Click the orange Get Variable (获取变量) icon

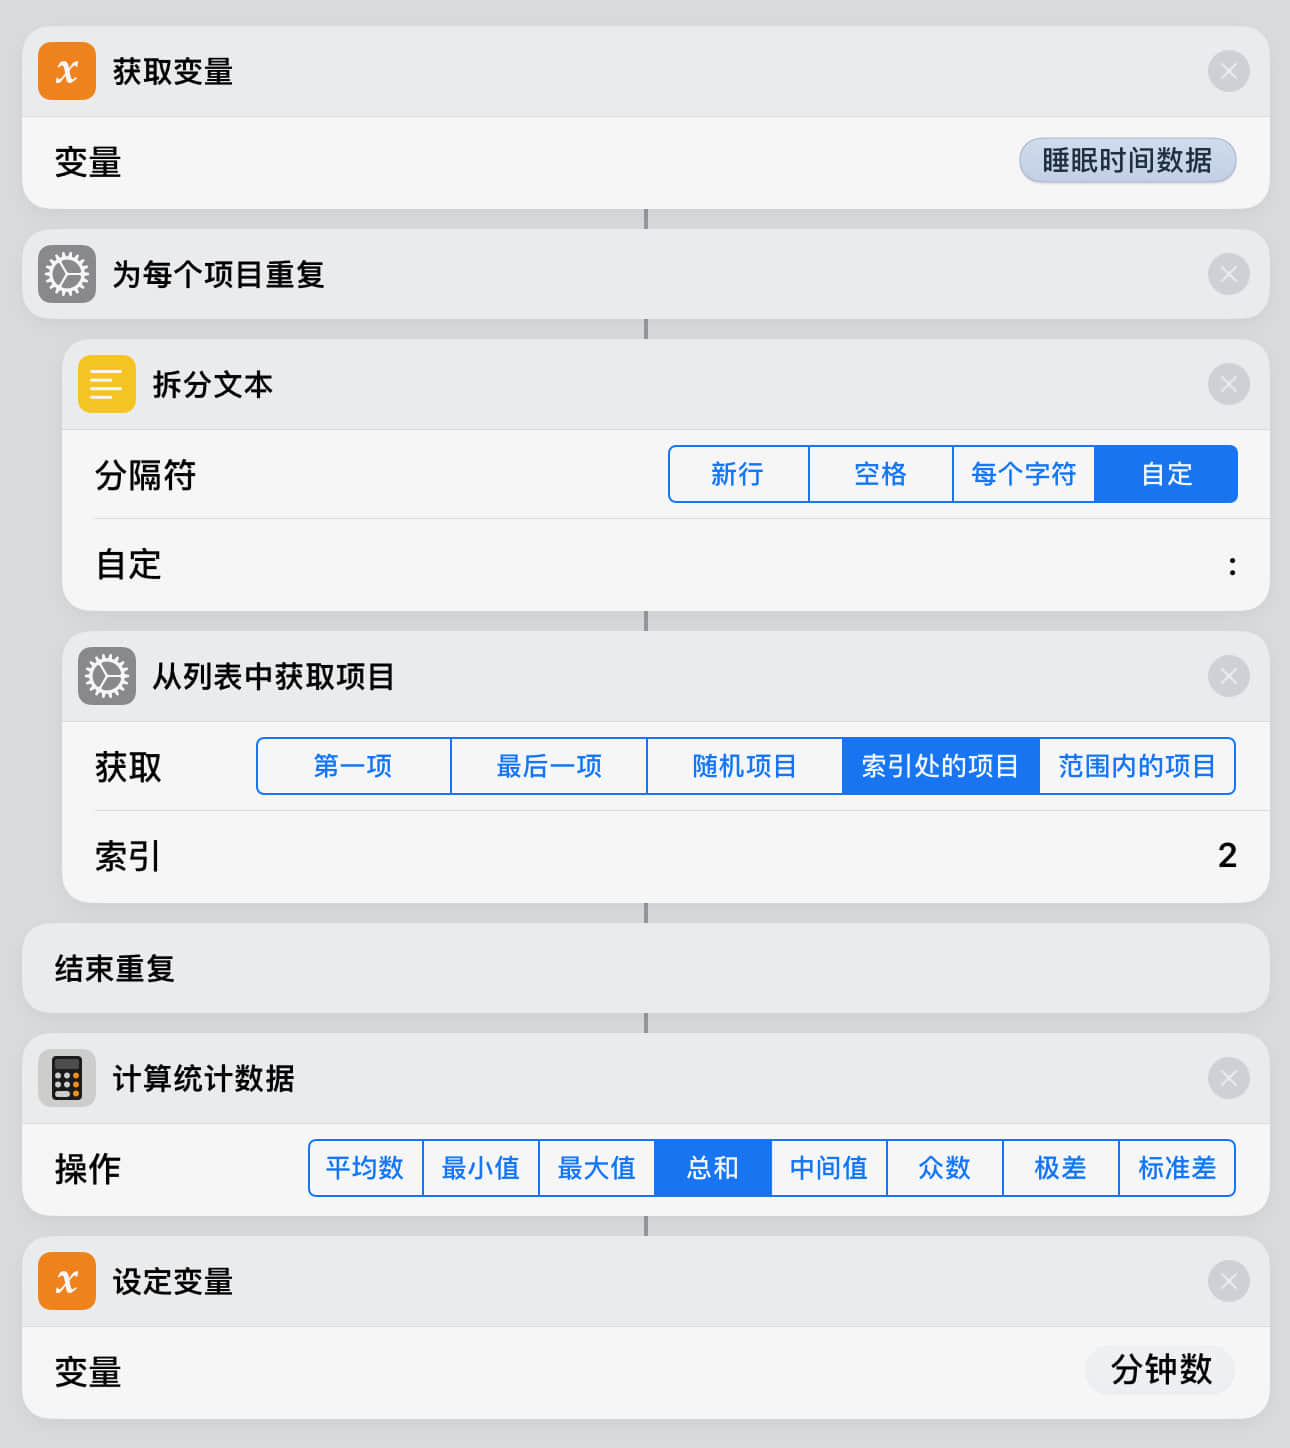(x=67, y=71)
